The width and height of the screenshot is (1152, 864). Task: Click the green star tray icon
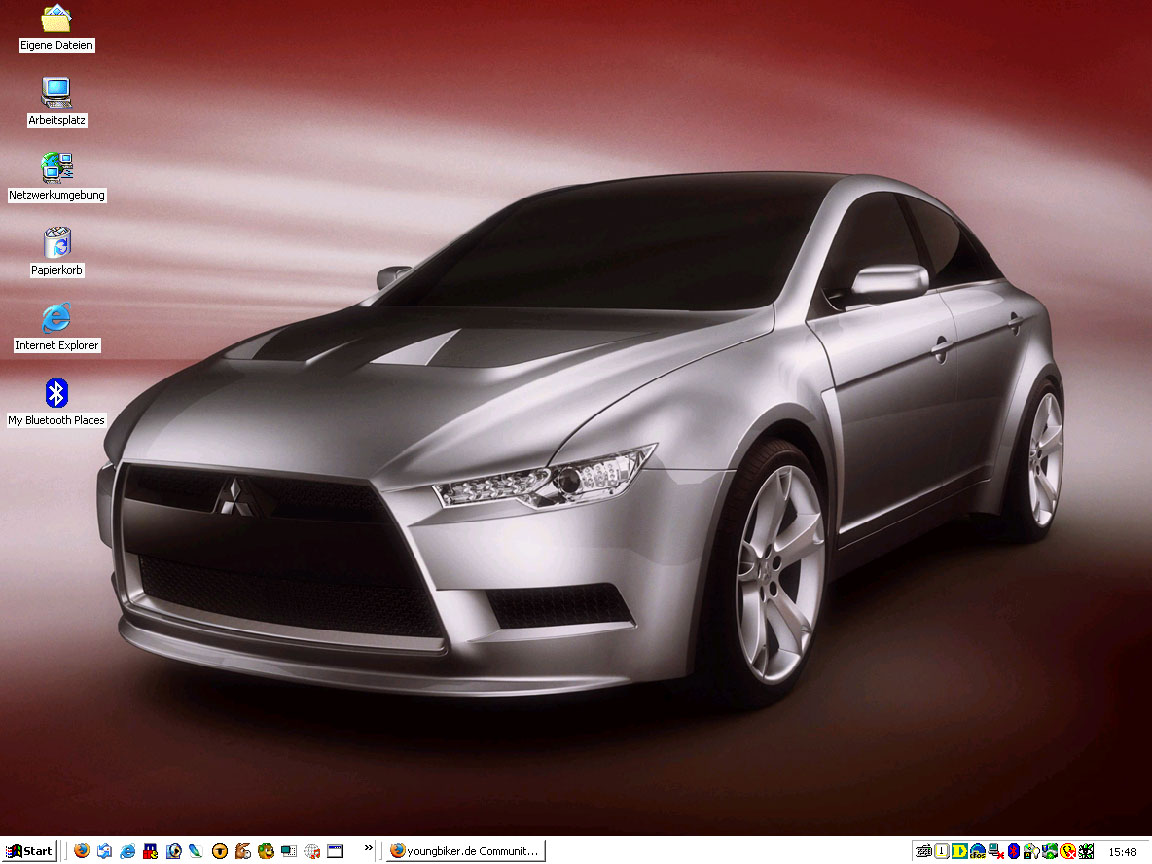point(1086,852)
